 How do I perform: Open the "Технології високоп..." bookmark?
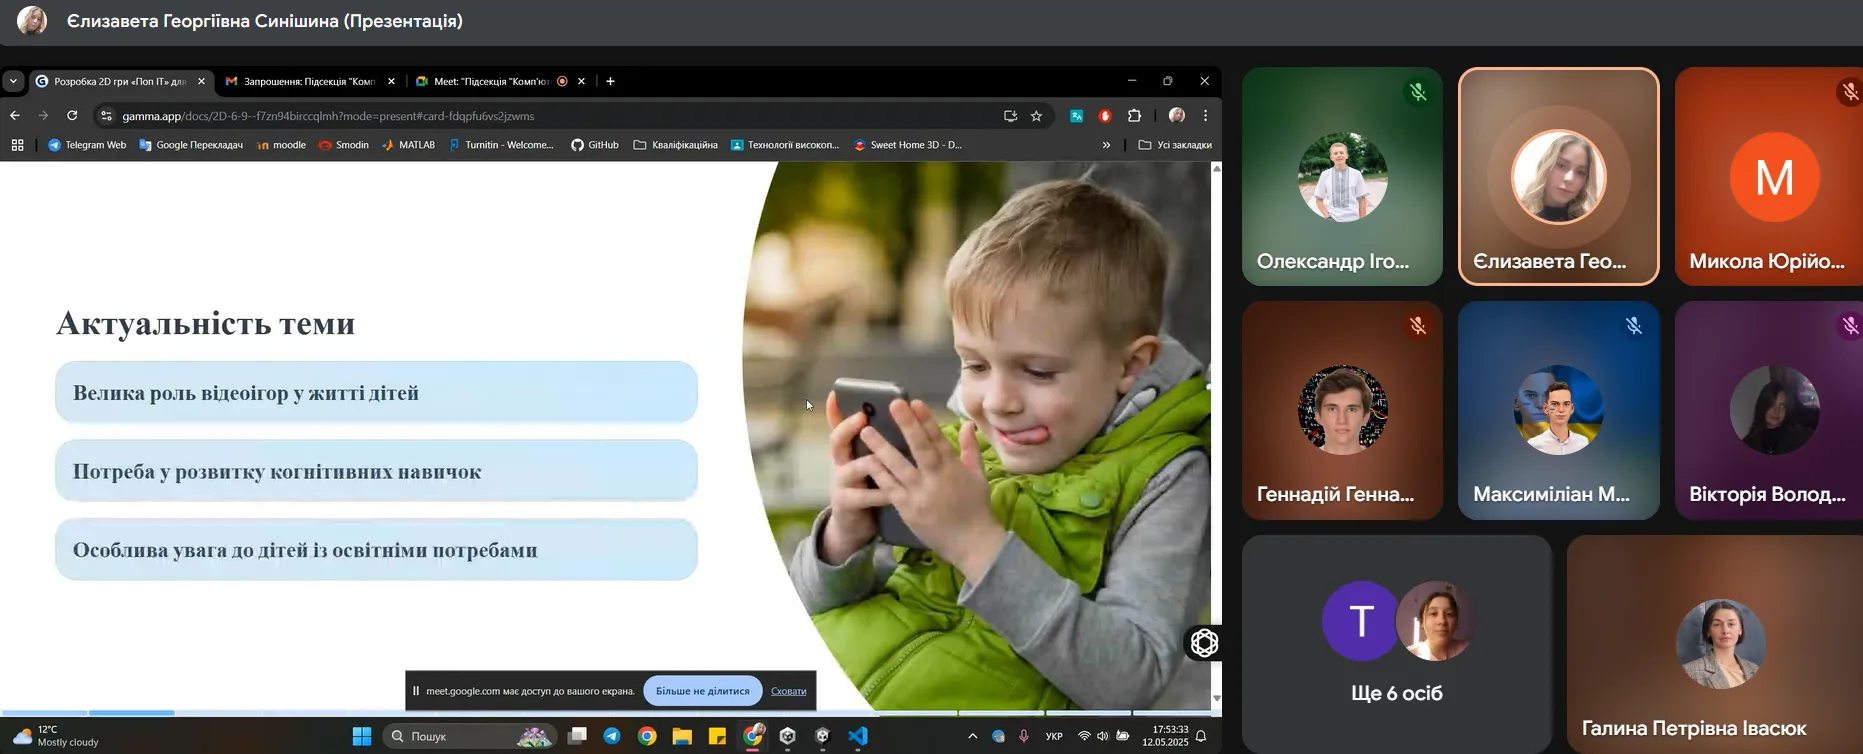click(x=785, y=145)
